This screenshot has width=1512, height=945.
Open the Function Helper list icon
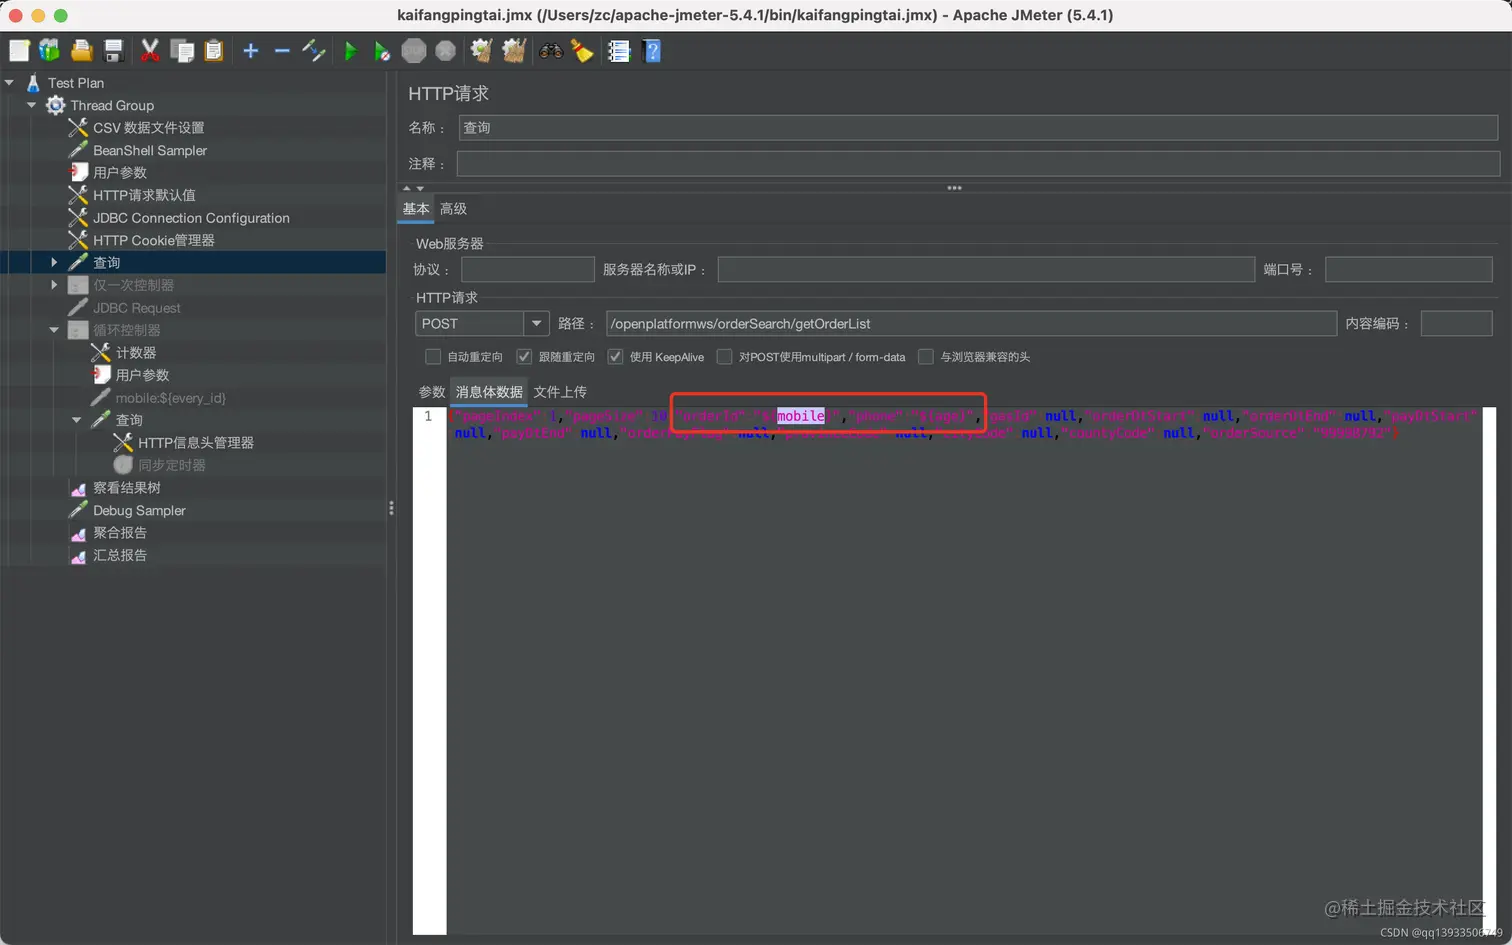coord(619,51)
